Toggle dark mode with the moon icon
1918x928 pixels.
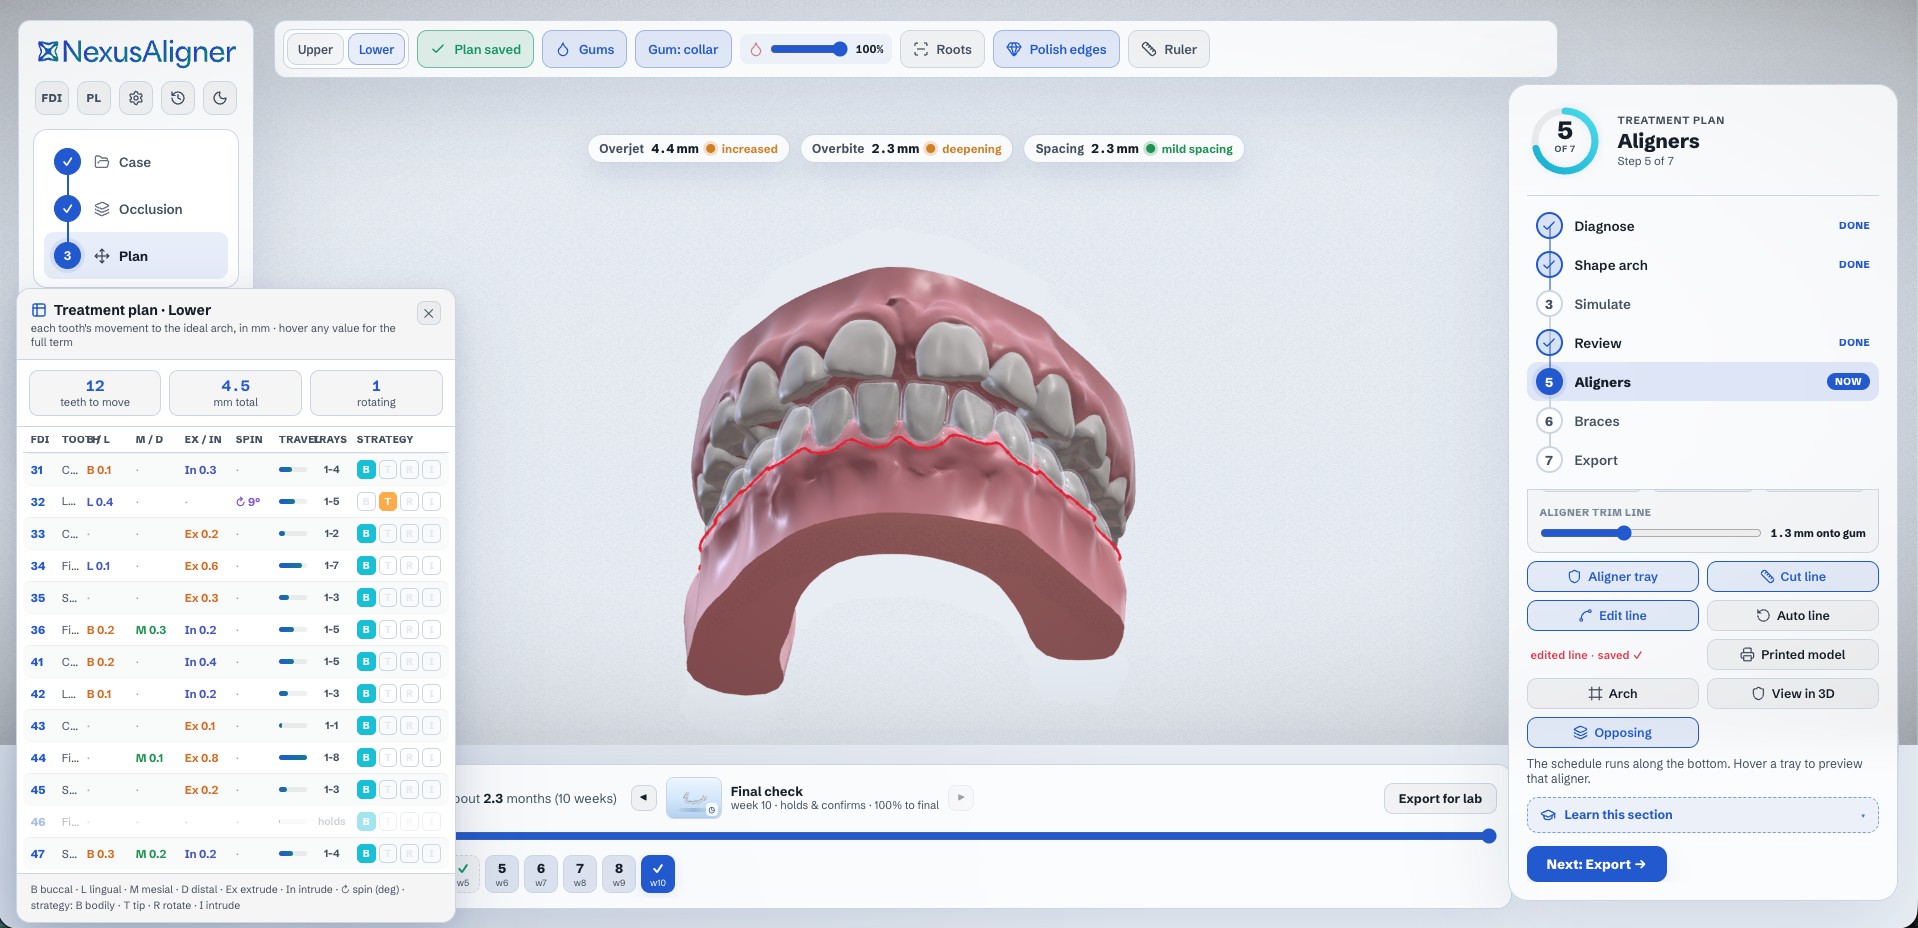pos(220,98)
